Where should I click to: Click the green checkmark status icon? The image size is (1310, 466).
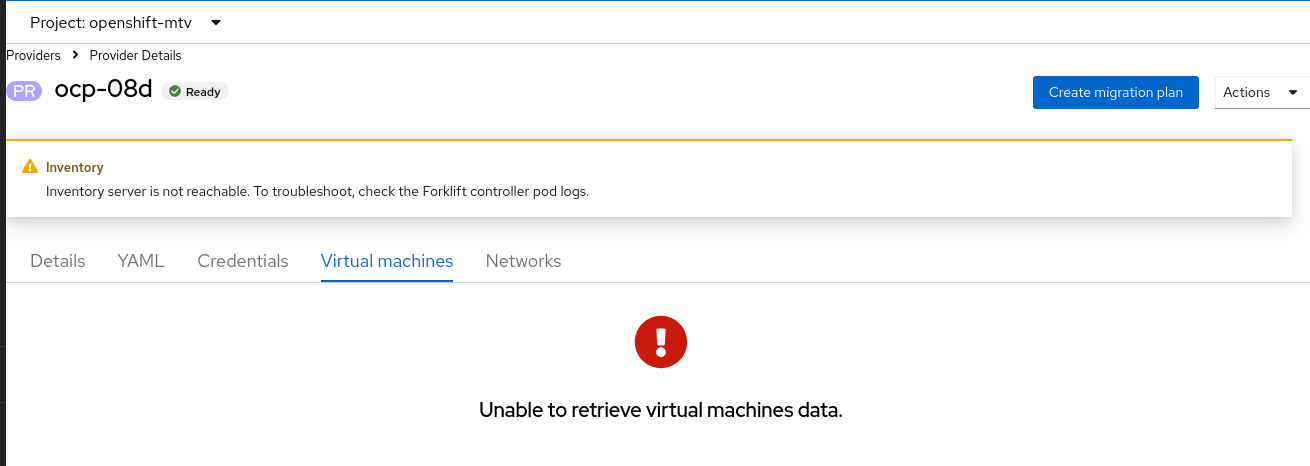click(175, 91)
